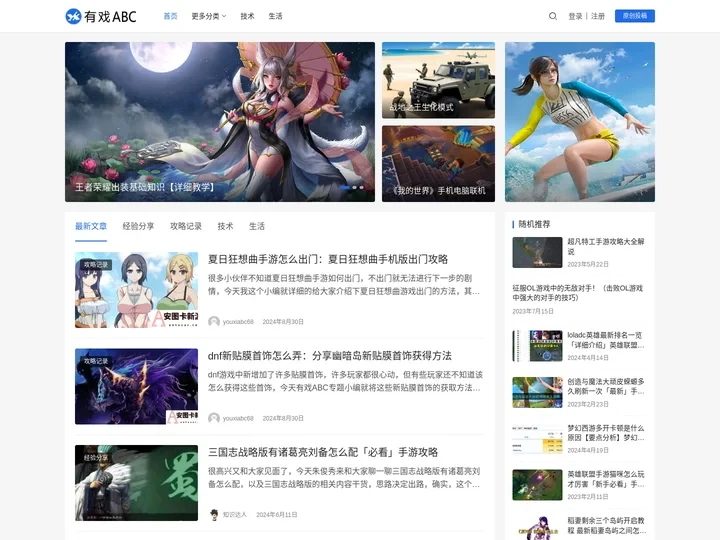Open sidebar item 梦幻西游多开卡顿是什么原因

(x=606, y=433)
